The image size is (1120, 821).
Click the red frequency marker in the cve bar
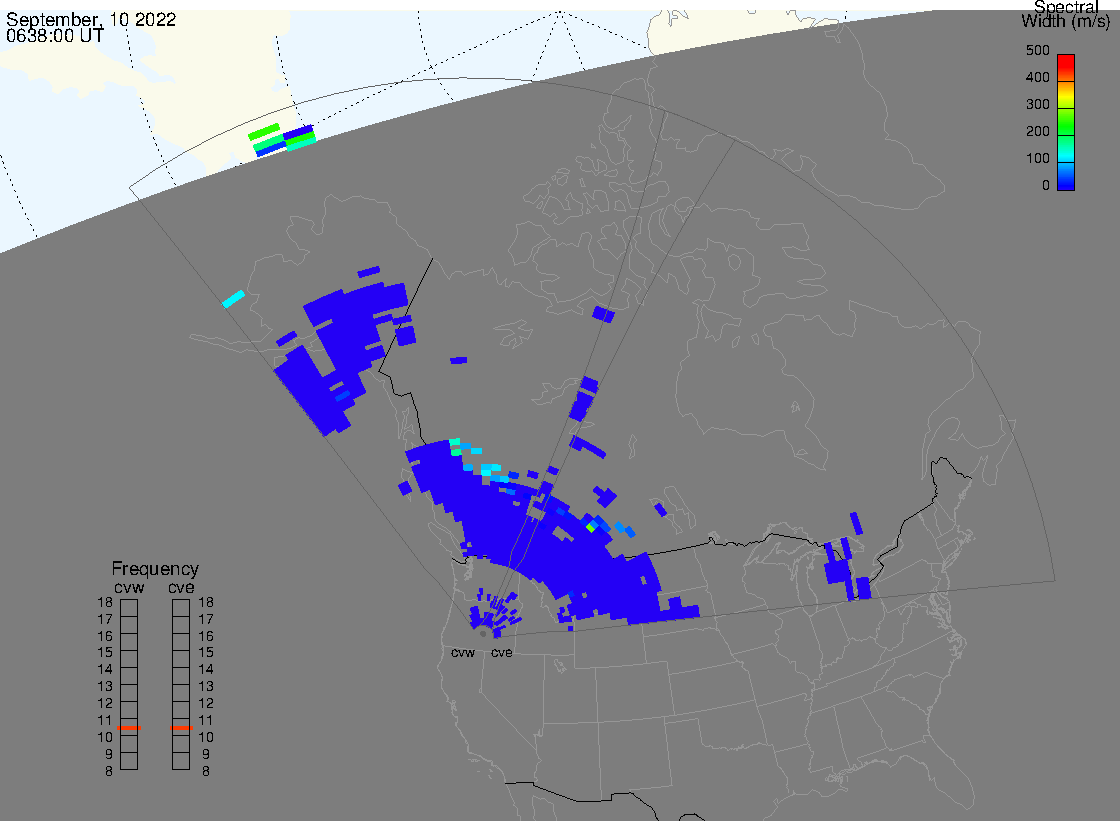181,728
